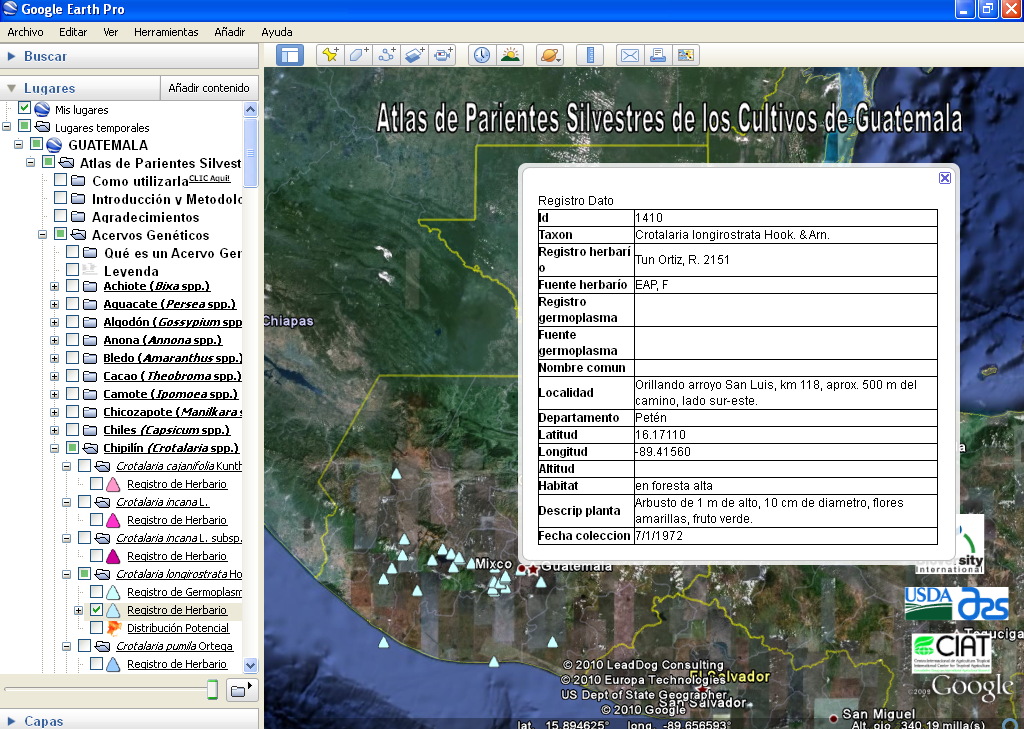
Task: Add an image overlay
Action: click(415, 55)
